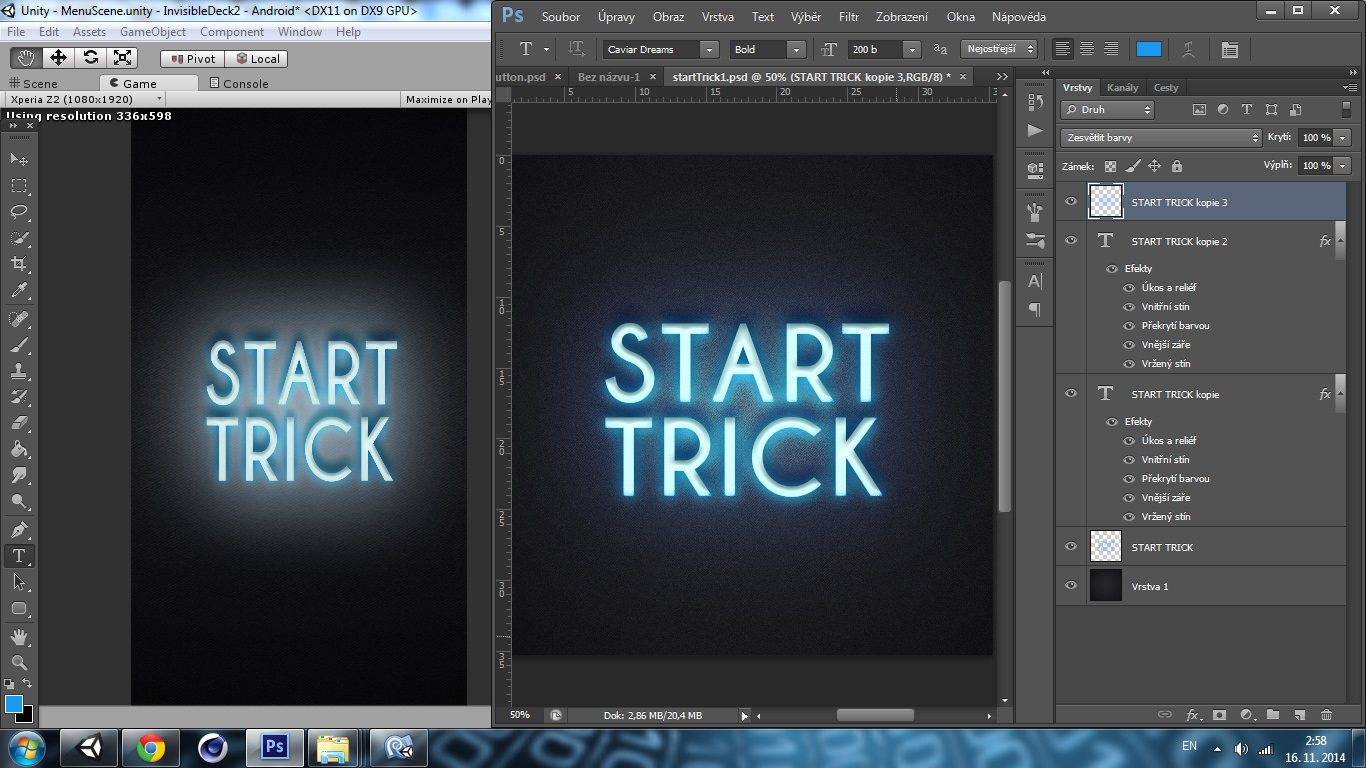Click the Local button in Unity

click(256, 59)
